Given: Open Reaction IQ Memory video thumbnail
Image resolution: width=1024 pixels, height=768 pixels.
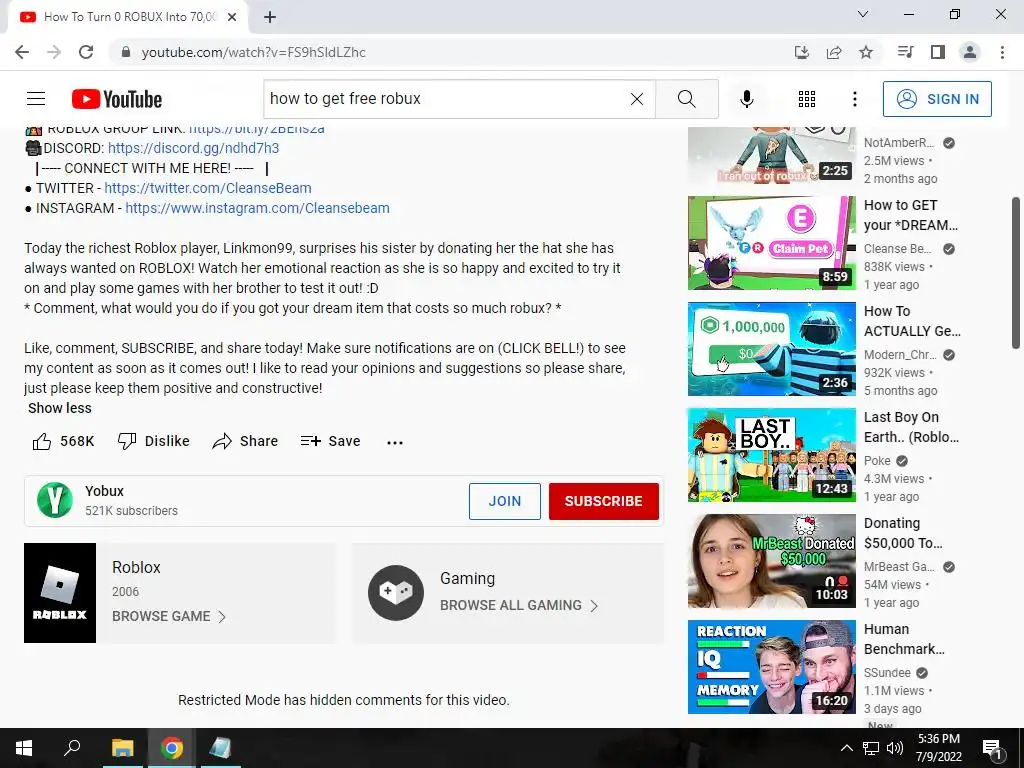Looking at the screenshot, I should click(771, 667).
